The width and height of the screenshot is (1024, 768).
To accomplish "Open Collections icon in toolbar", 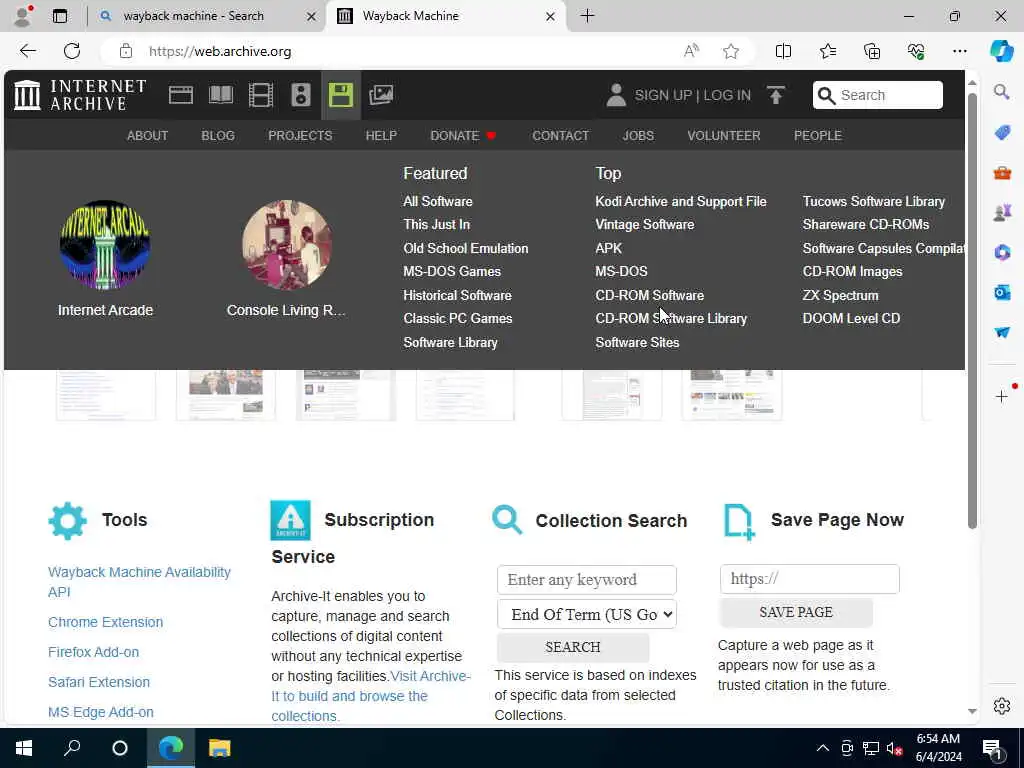I will [872, 51].
